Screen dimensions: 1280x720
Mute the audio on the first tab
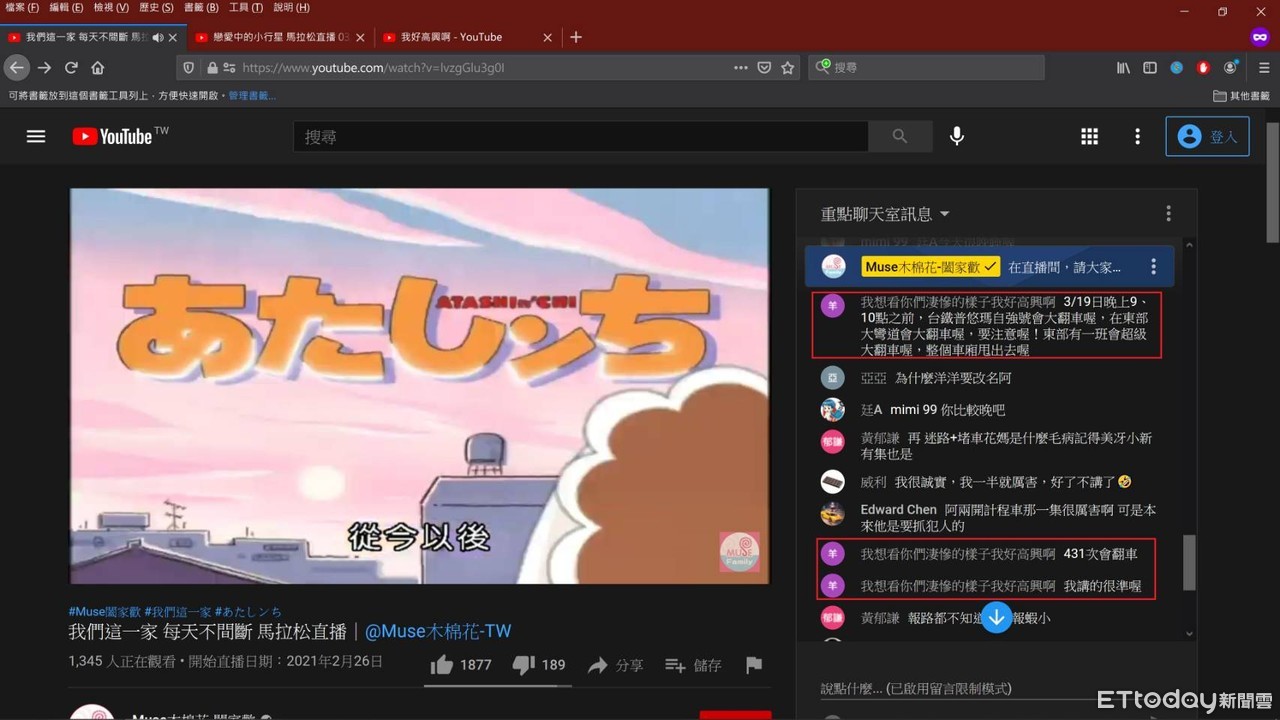click(157, 37)
